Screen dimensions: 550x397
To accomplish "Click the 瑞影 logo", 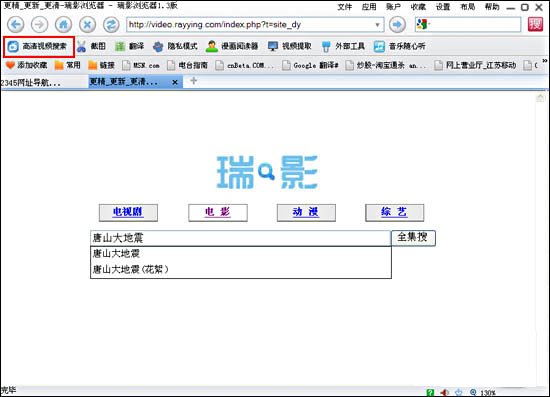I will (x=267, y=172).
